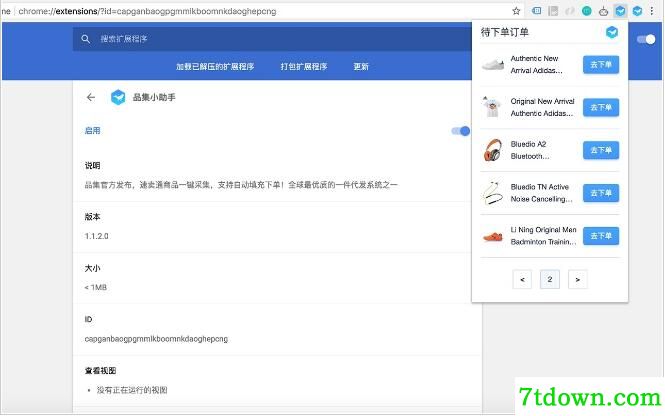
Task: Click the second blue cube extension icon
Action: (x=637, y=11)
